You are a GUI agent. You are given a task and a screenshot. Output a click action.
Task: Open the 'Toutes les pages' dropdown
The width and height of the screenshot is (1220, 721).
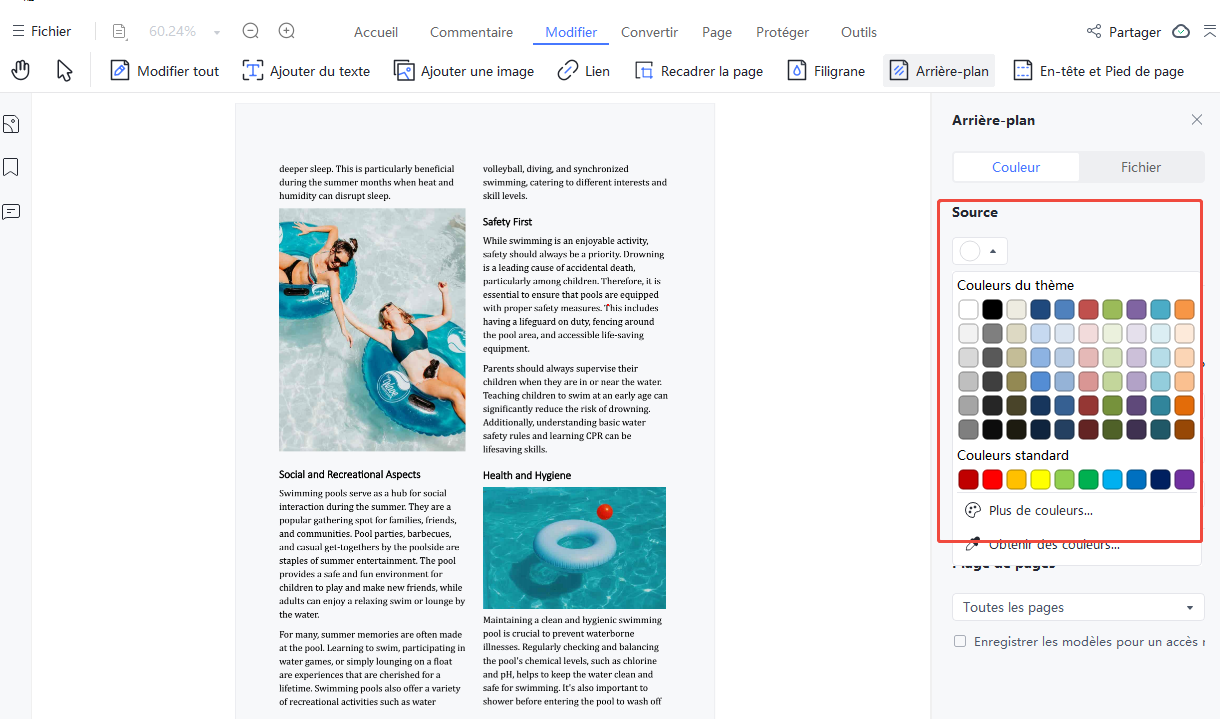point(1077,607)
